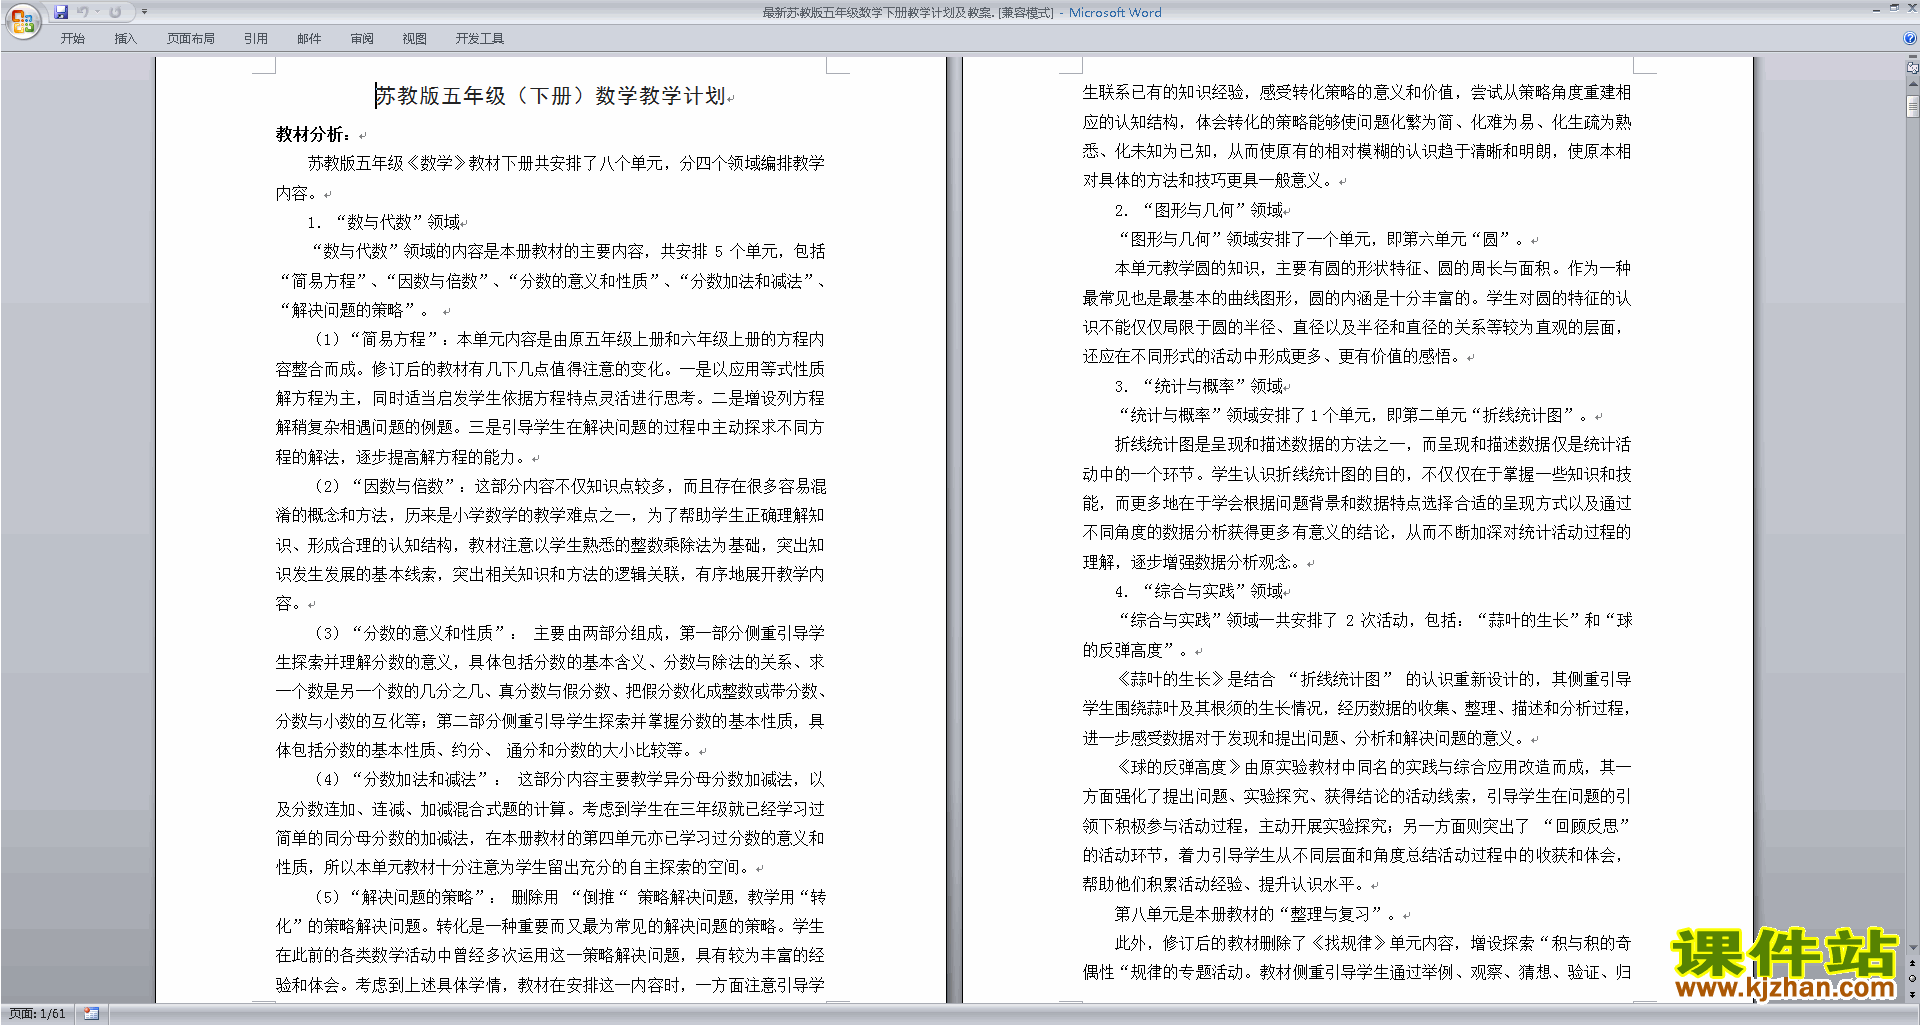Viewport: 1920px width, 1025px height.
Task: Click the line 第八单元是本册教材的“整理与复习”
Action: [1256, 914]
